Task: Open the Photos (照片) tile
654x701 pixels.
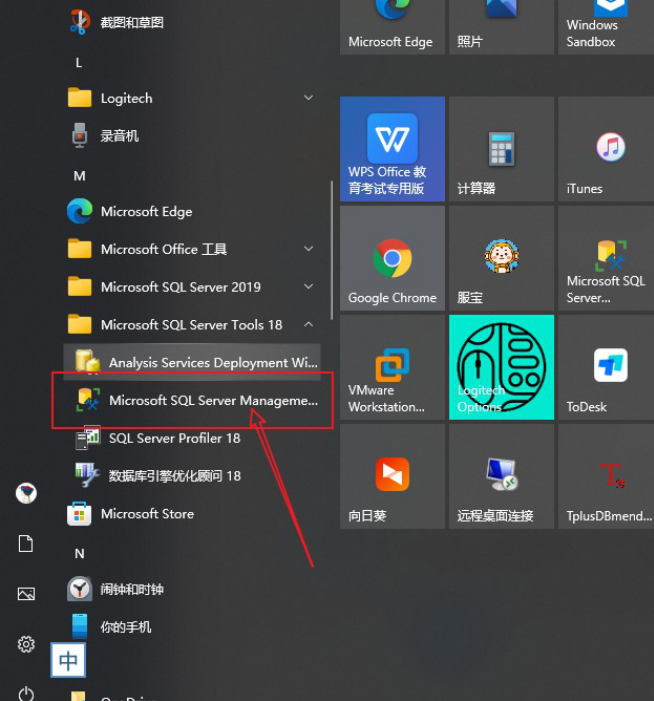Action: [502, 27]
